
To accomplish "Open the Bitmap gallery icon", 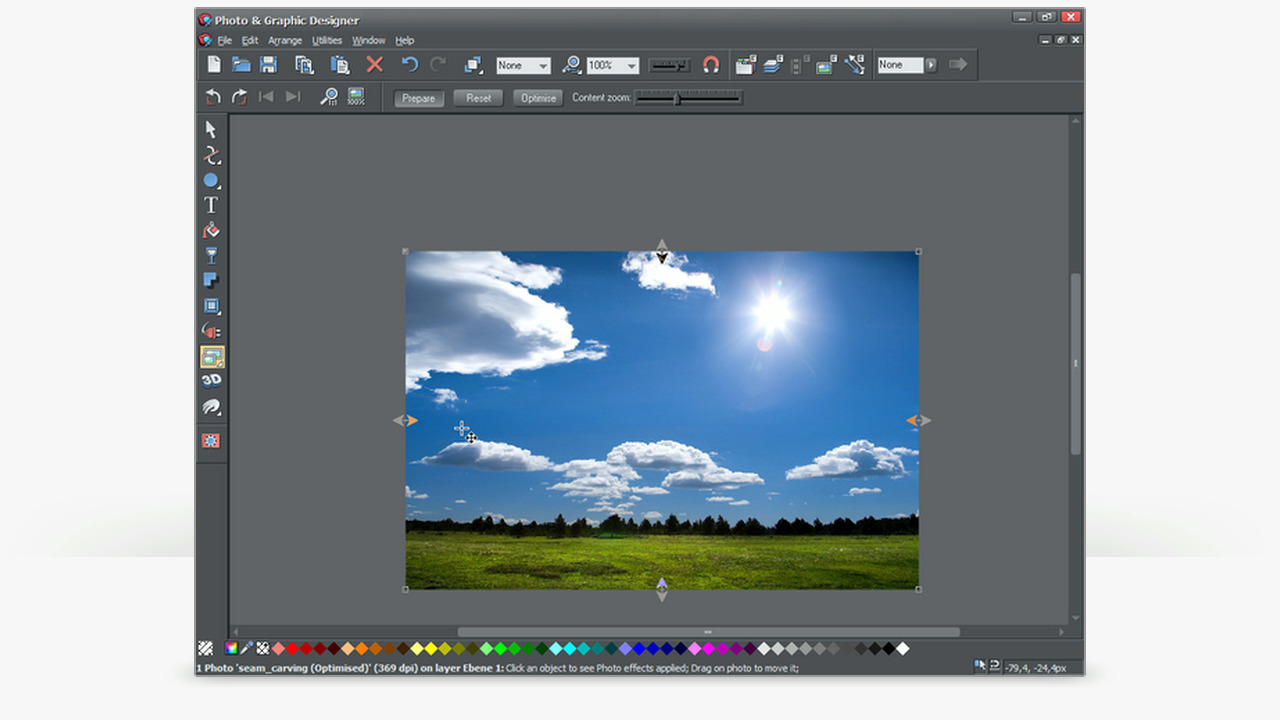I will [825, 65].
